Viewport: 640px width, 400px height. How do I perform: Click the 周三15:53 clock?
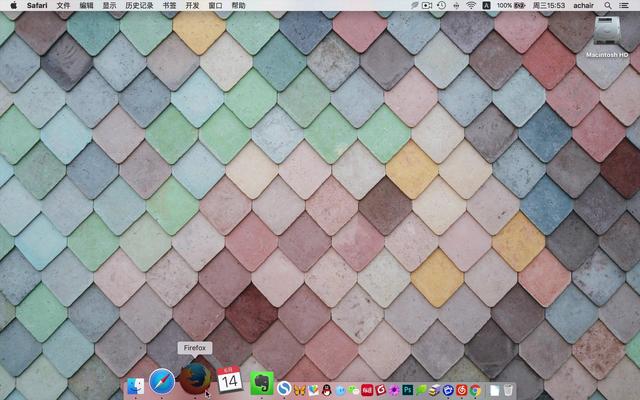pos(549,5)
